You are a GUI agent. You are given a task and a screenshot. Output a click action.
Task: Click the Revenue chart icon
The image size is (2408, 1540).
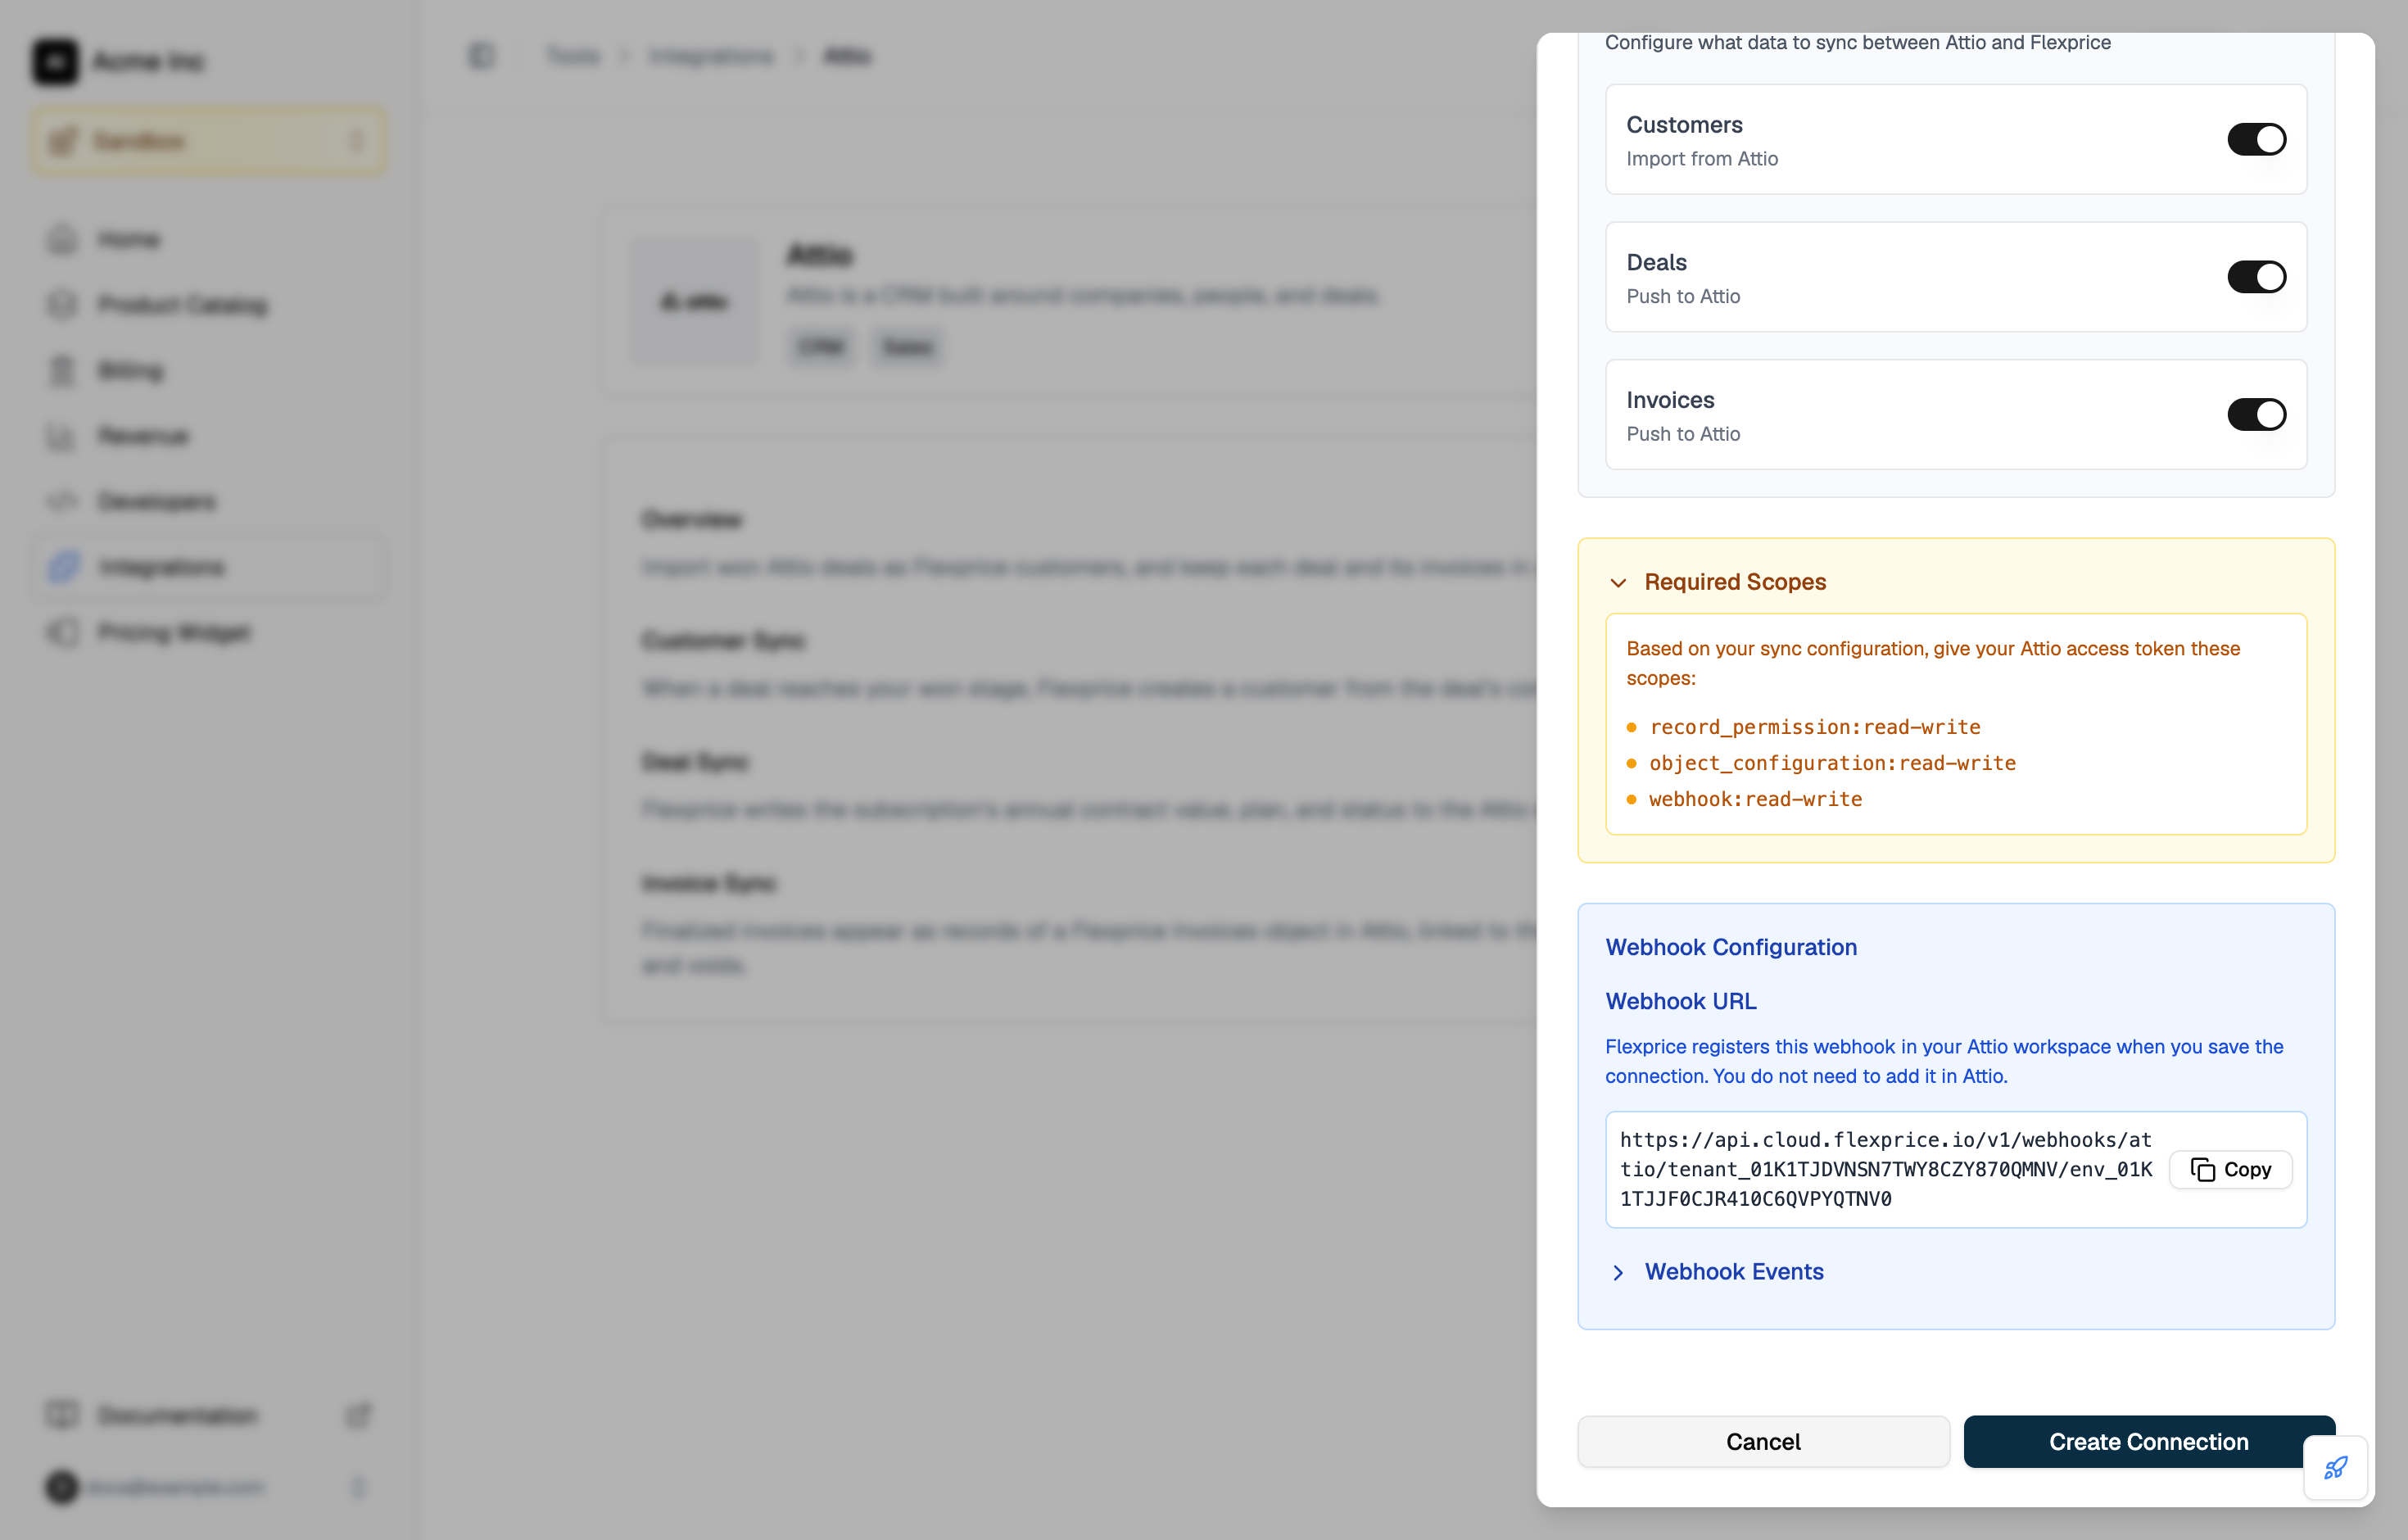[x=62, y=436]
